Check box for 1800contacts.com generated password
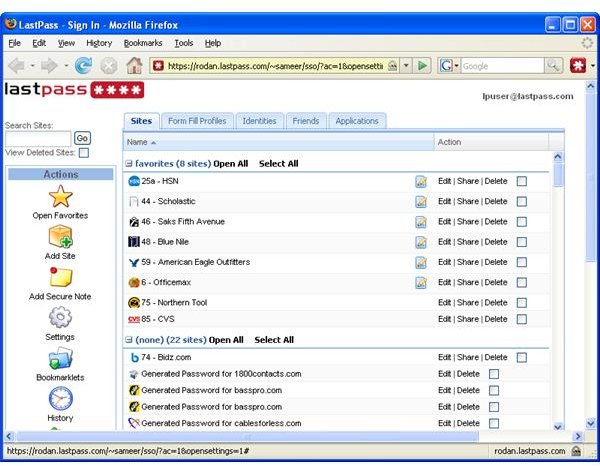This screenshot has height=466, width=600. point(494,374)
